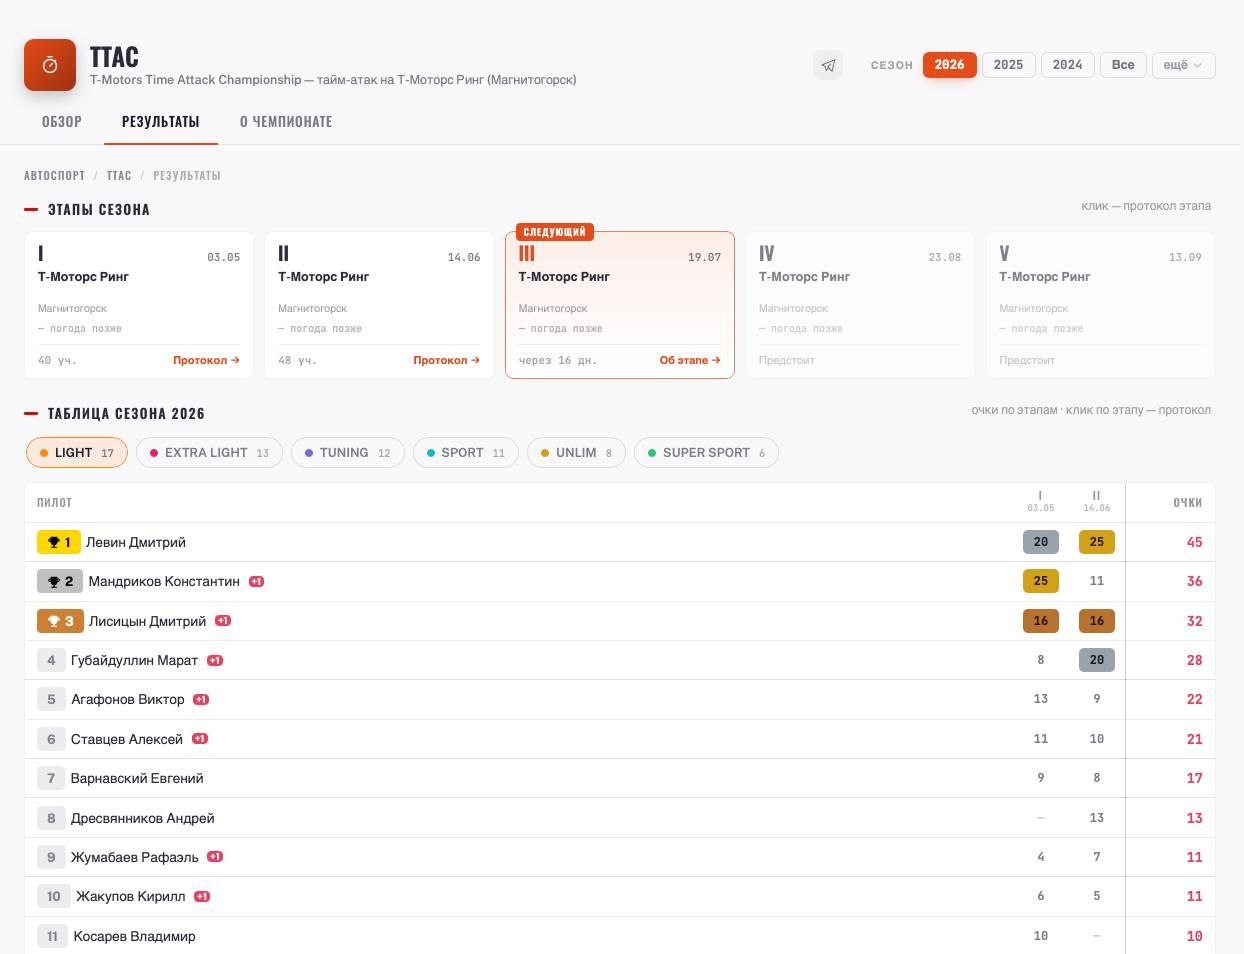Switch to the РЕЗУЛЬТАТЫ tab

pos(161,122)
